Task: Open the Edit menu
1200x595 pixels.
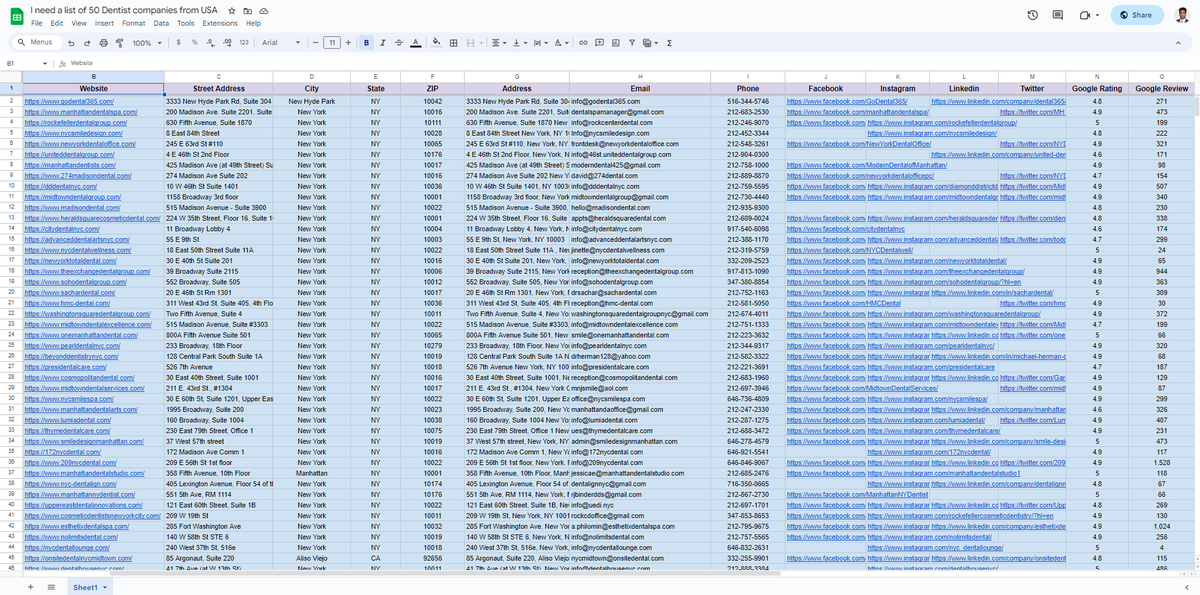Action: pyautogui.click(x=57, y=23)
